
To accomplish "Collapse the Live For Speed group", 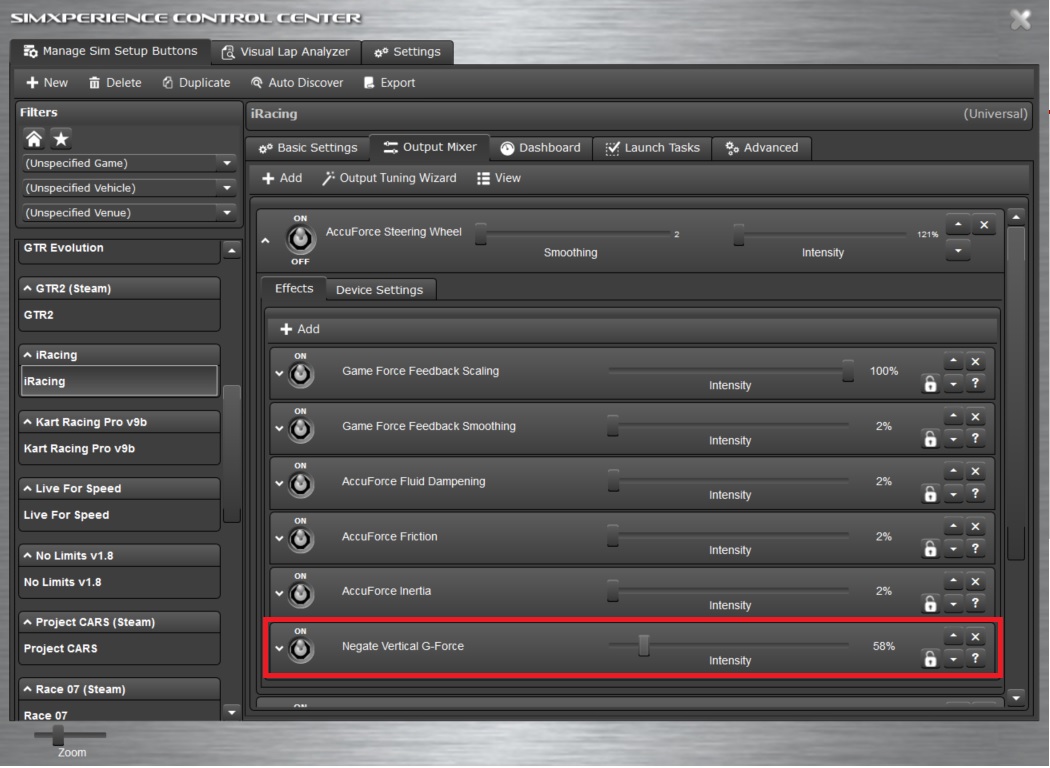I will pyautogui.click(x=27, y=488).
